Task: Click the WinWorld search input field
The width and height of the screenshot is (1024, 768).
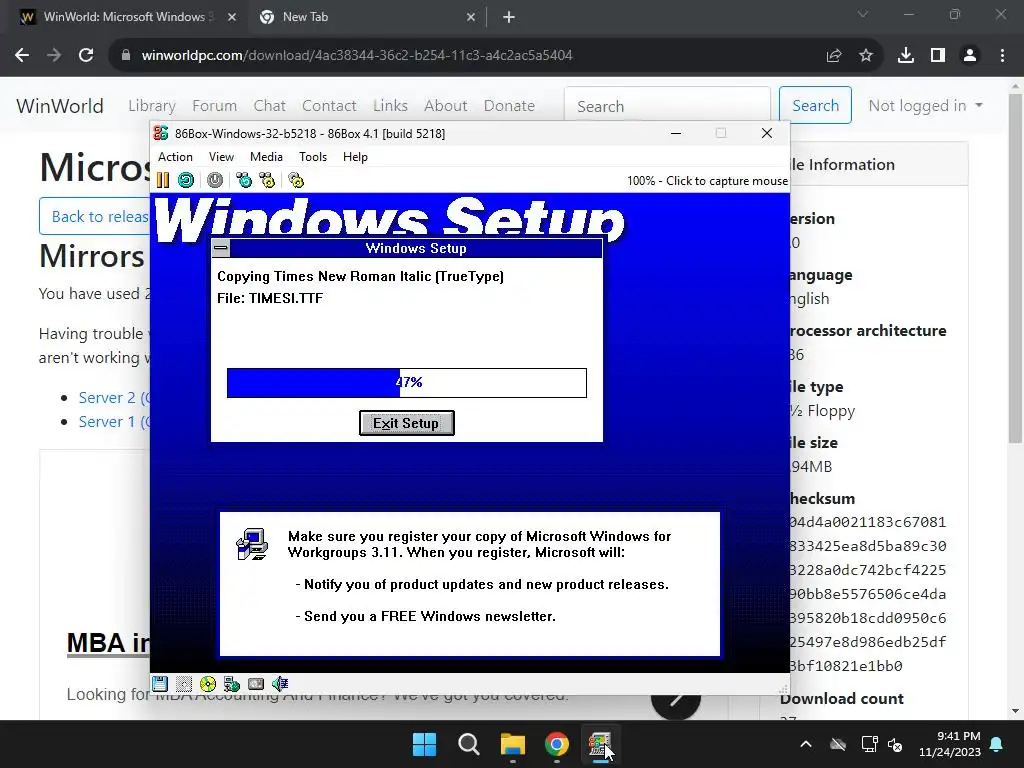Action: 667,106
